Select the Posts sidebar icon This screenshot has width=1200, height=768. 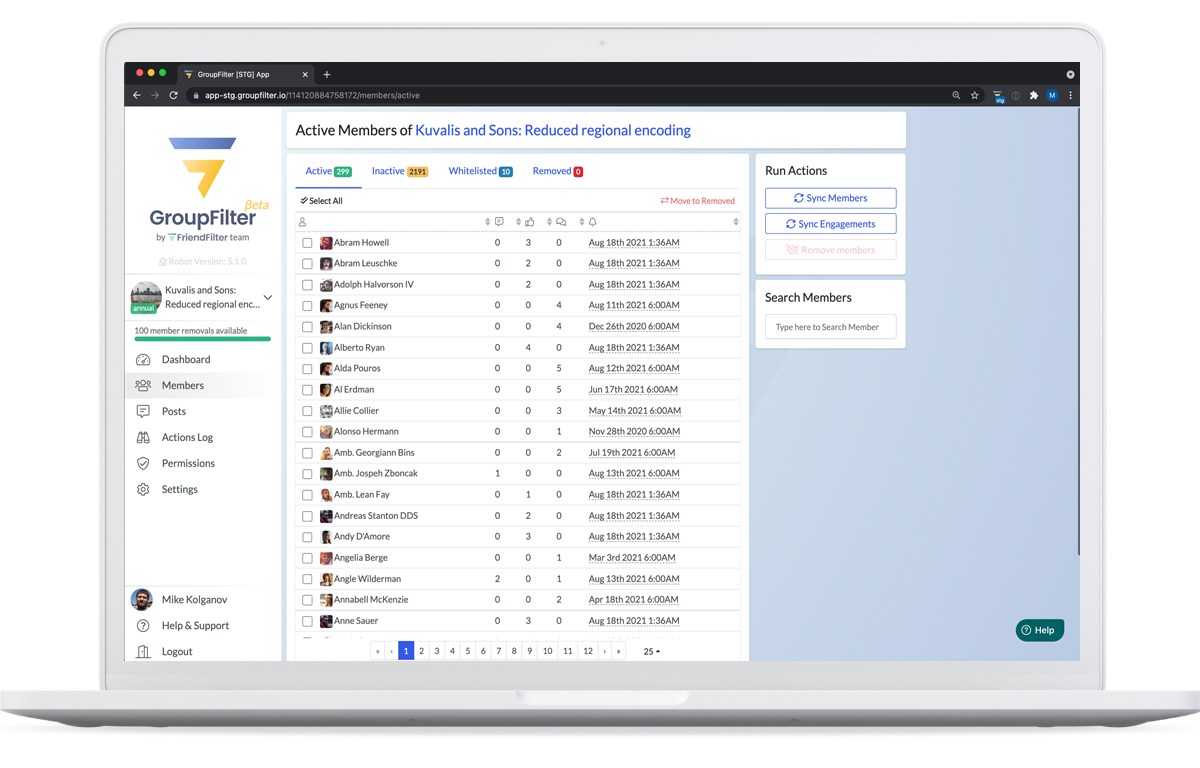[x=143, y=411]
